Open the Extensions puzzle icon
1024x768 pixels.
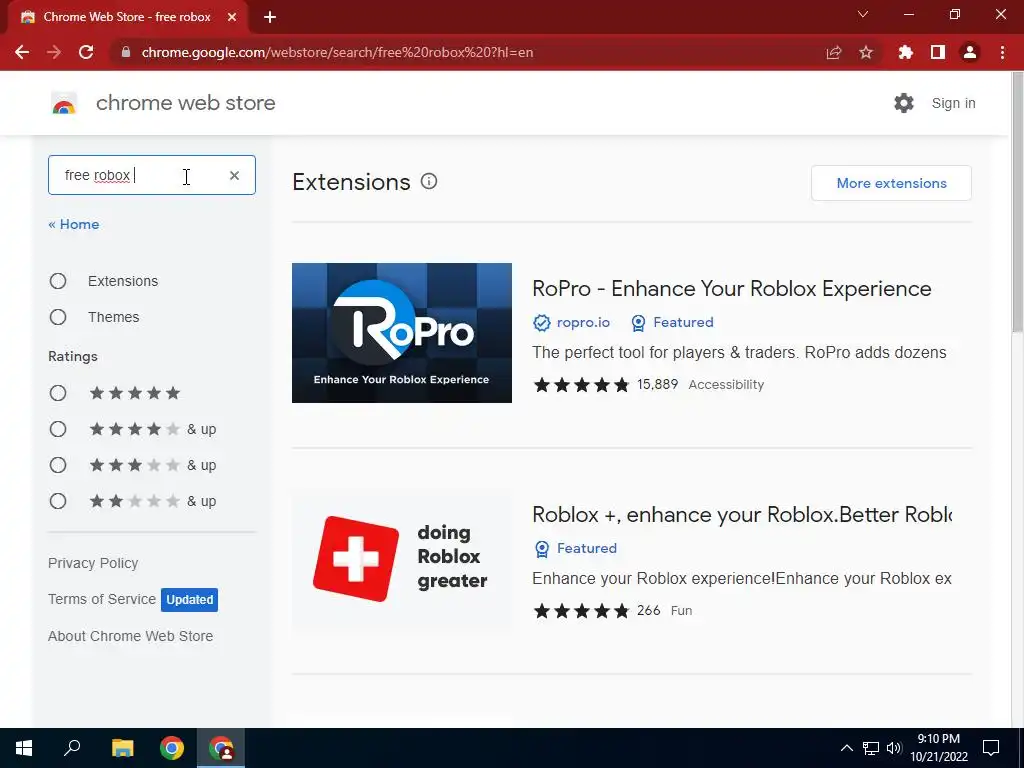point(905,52)
